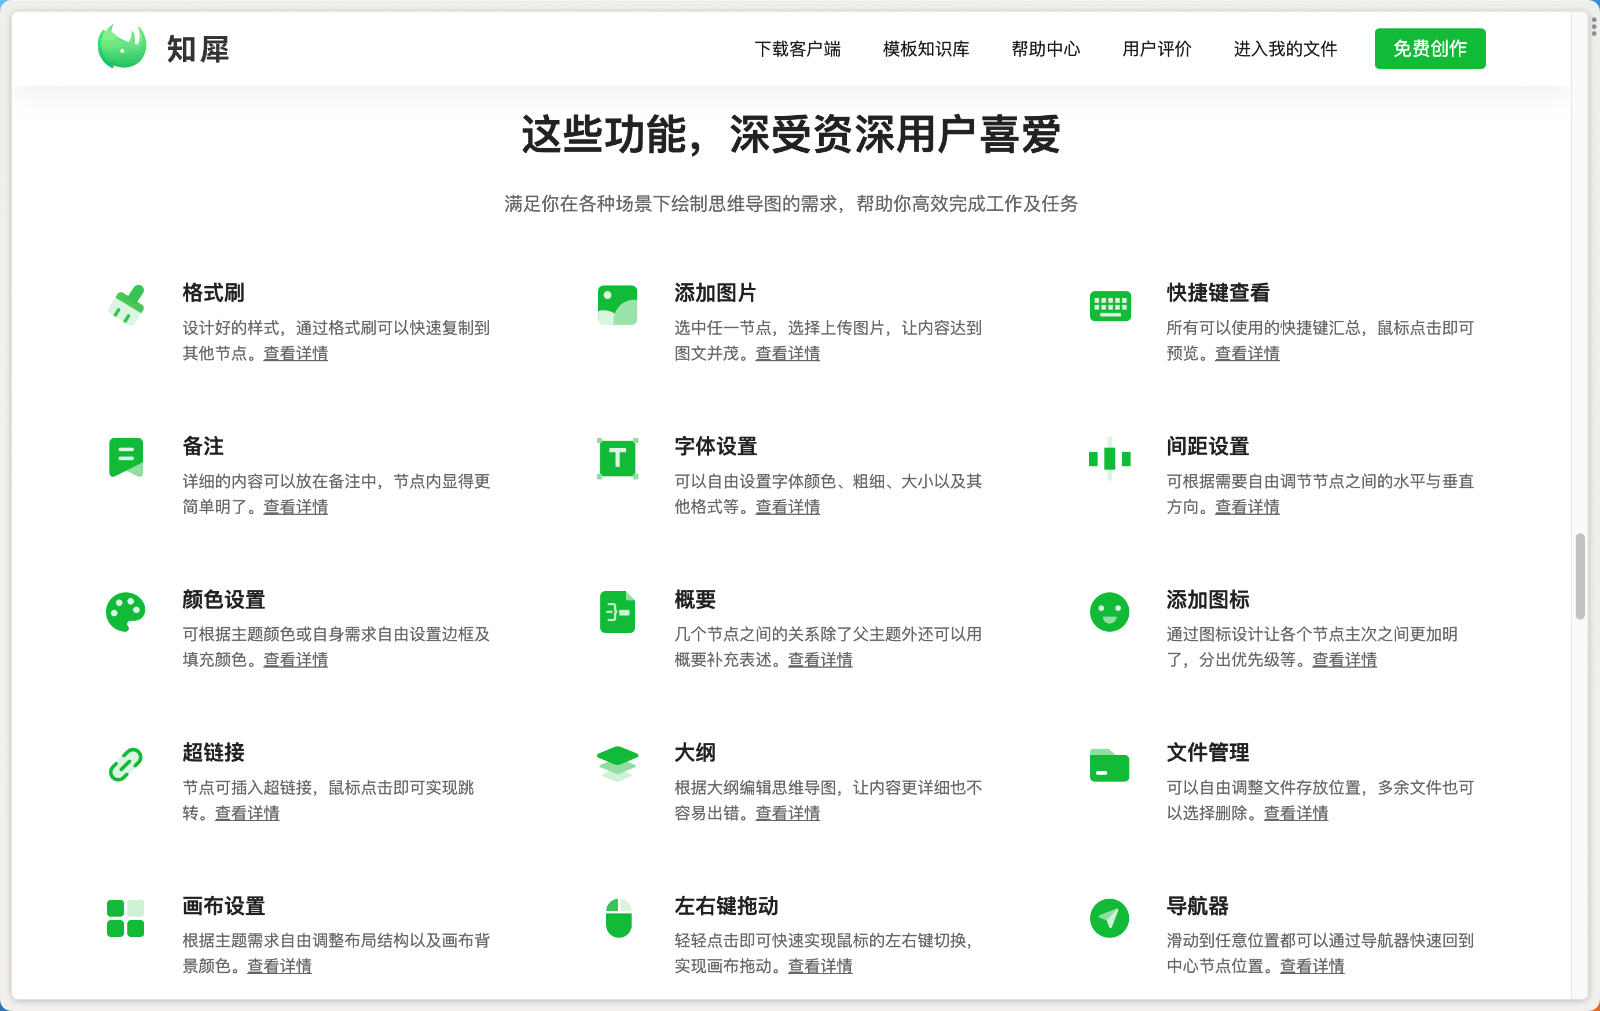
Task: Click the 颜色设置 palette icon
Action: 125,611
